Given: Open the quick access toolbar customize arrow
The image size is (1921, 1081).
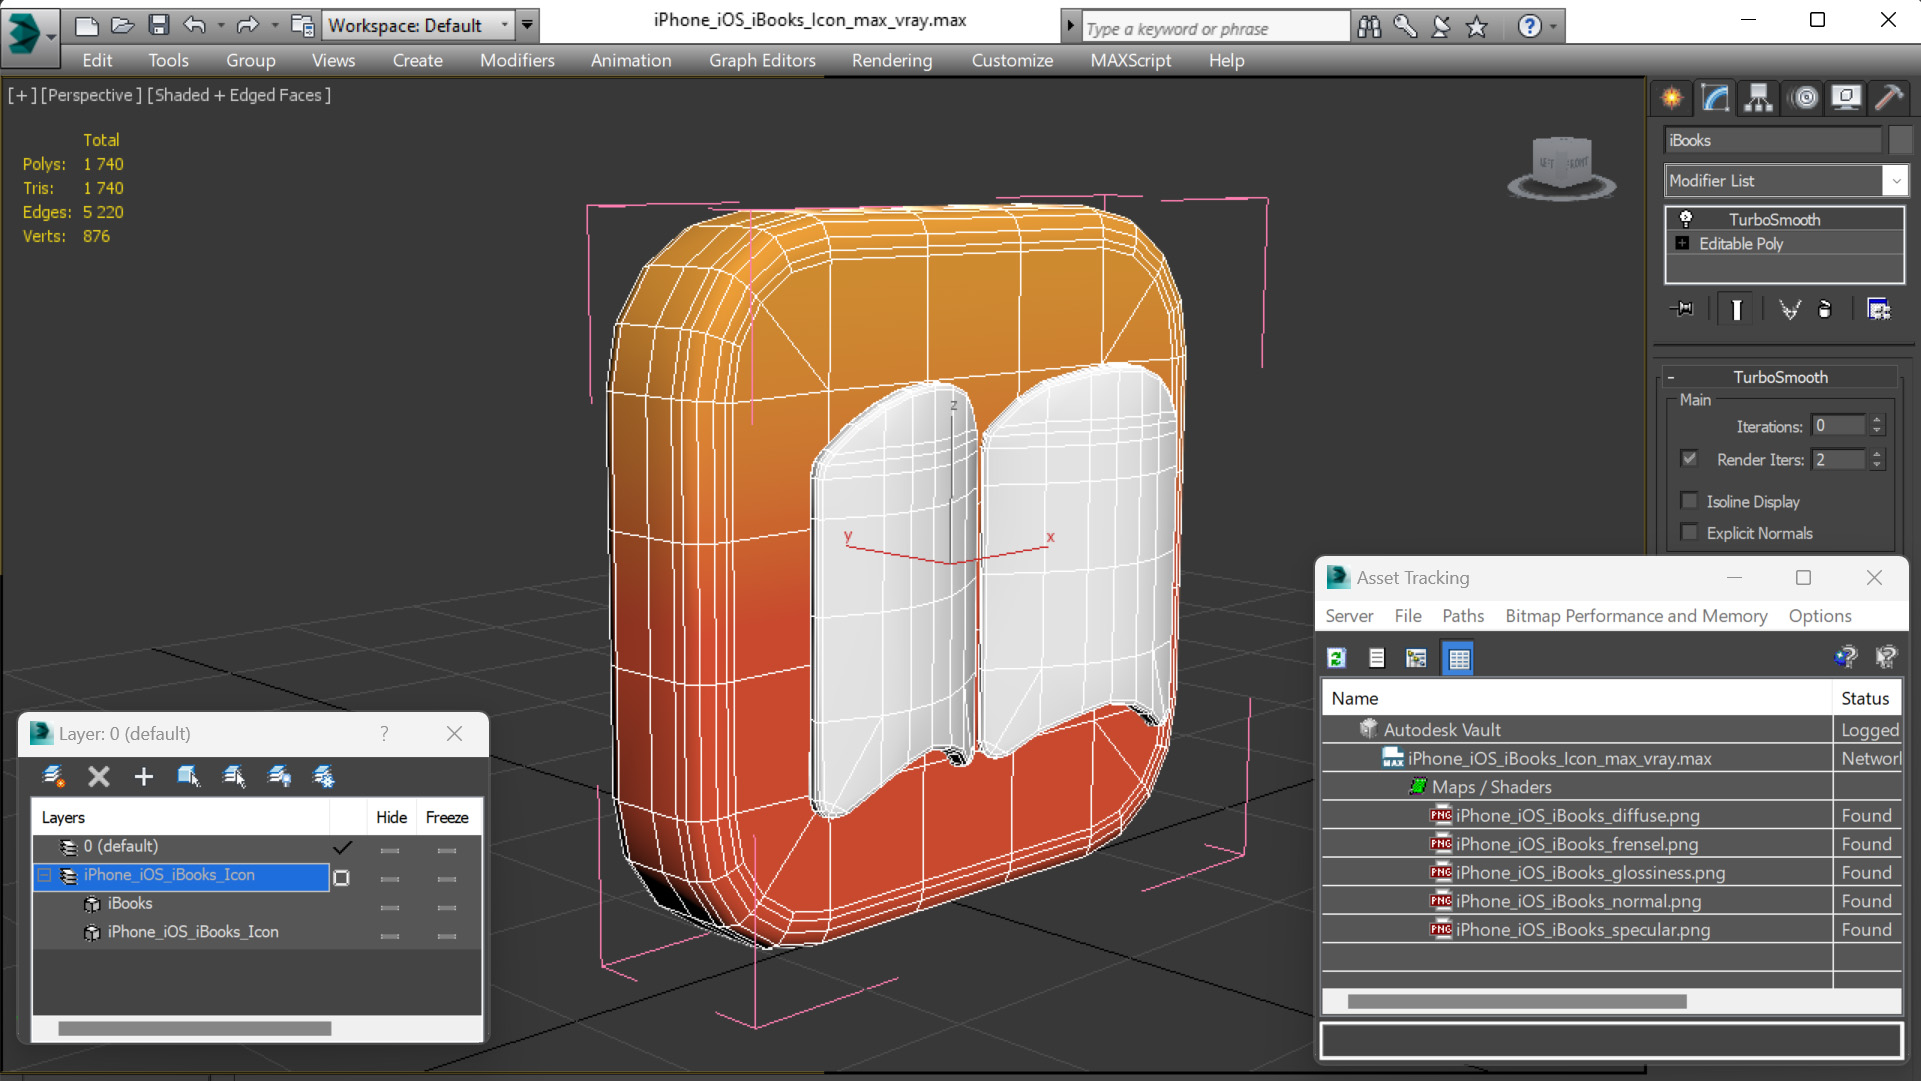Looking at the screenshot, I should pos(527,25).
